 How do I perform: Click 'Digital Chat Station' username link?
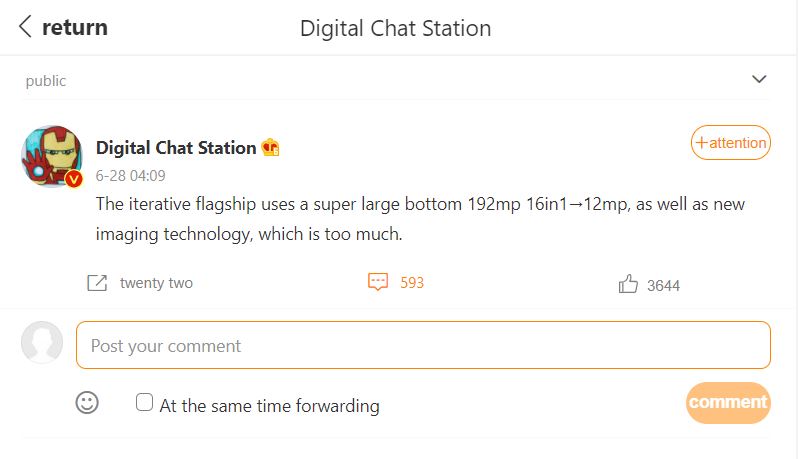point(176,148)
